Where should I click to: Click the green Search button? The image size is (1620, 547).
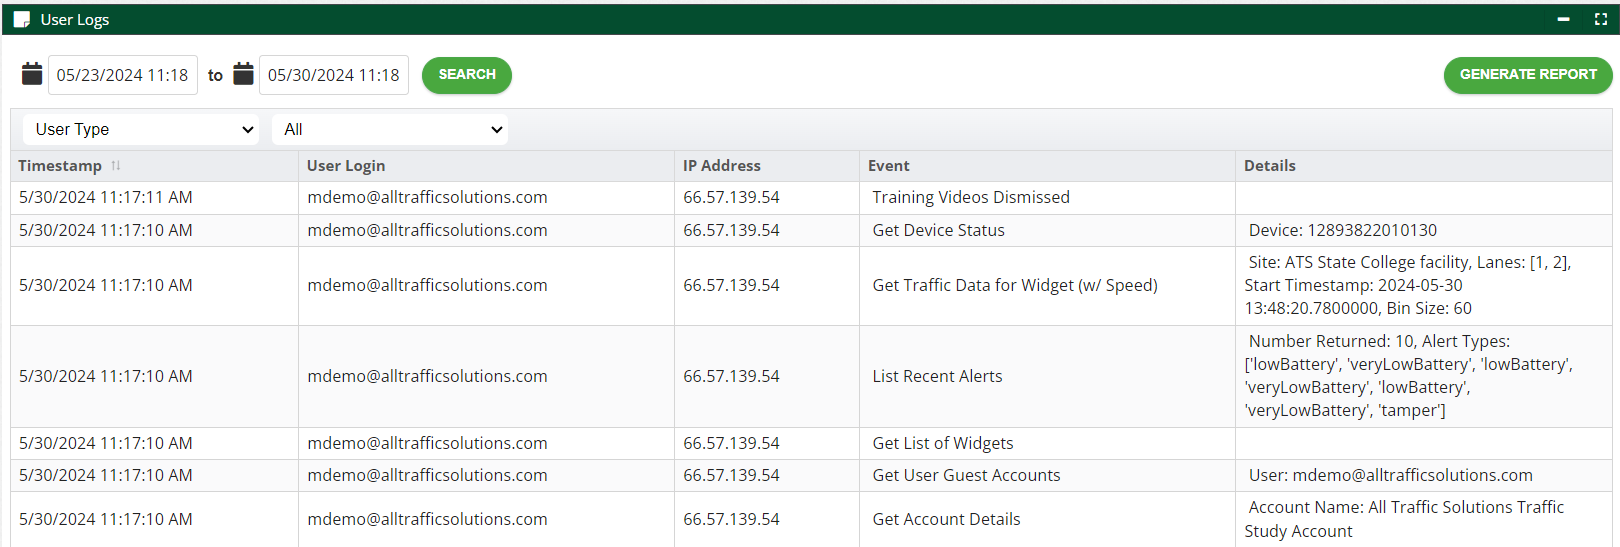coord(466,75)
